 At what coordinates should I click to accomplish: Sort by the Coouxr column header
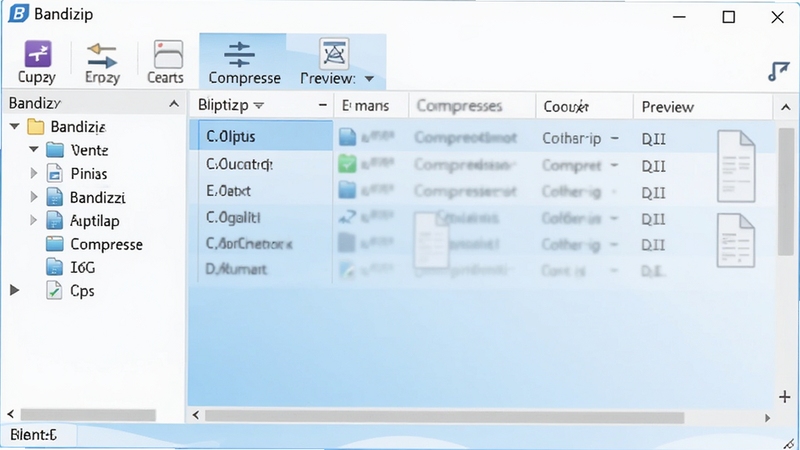tap(566, 106)
